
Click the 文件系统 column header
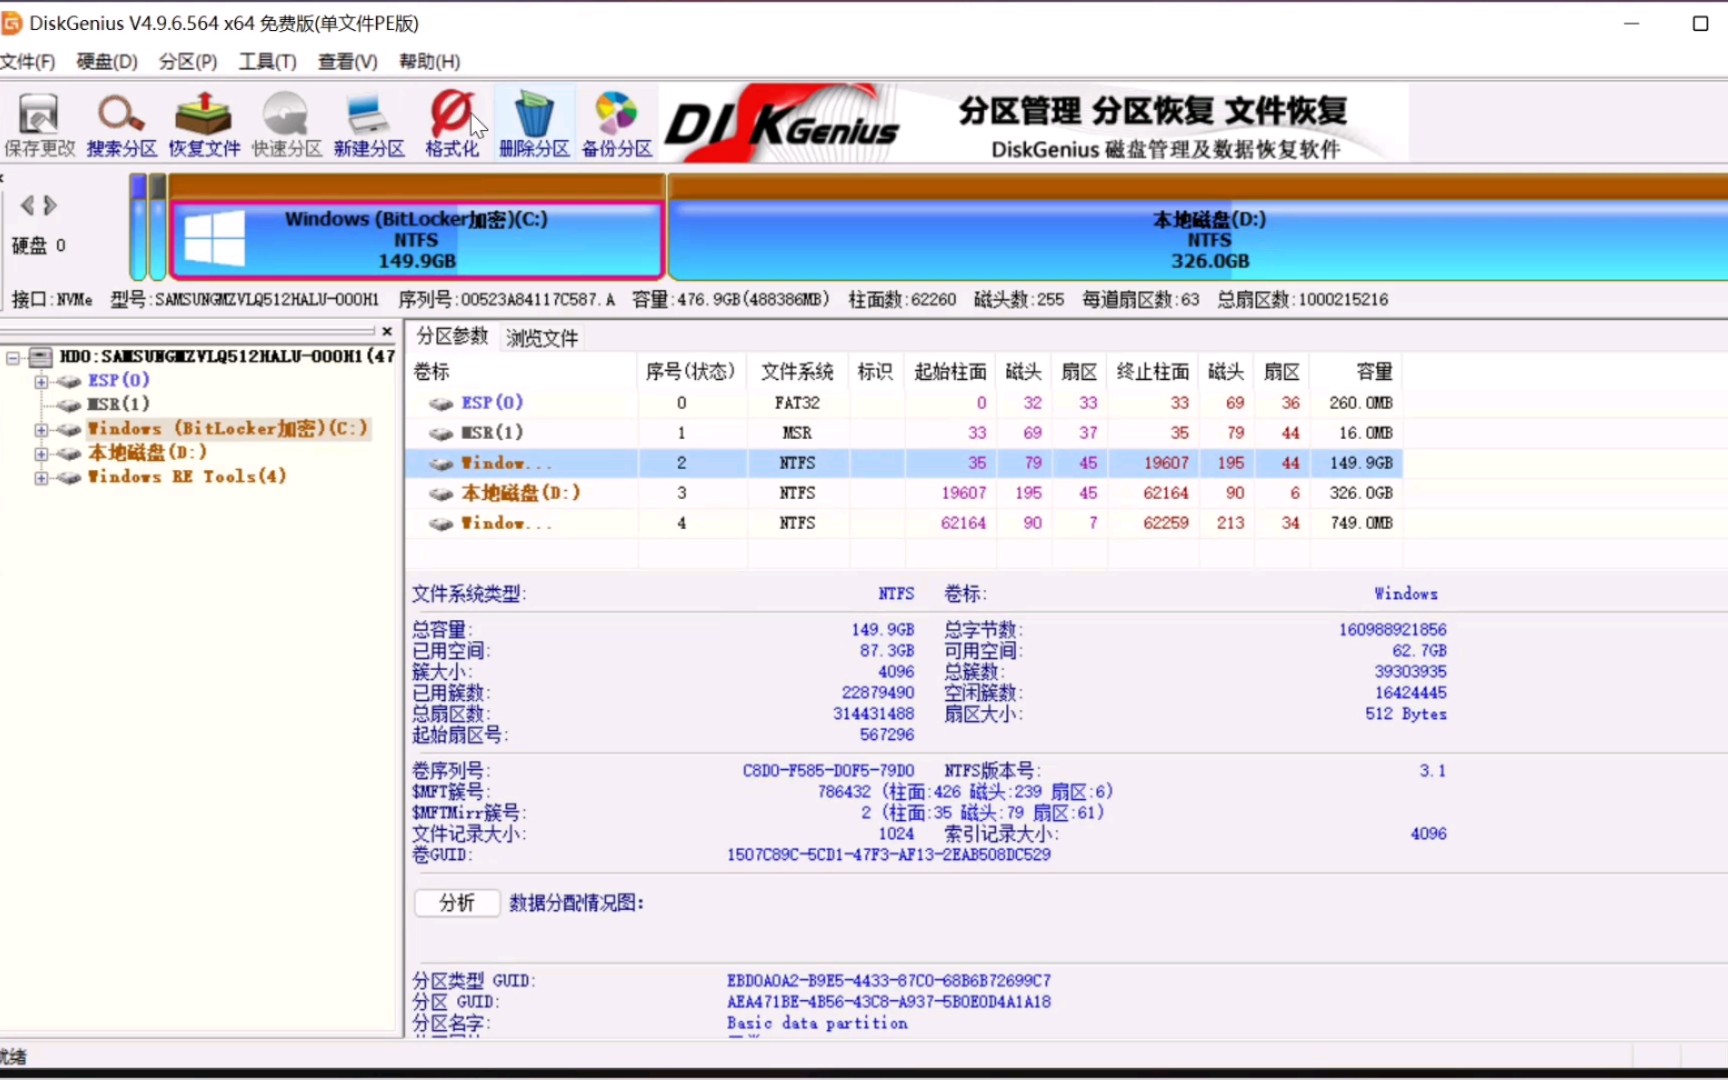[x=797, y=372]
